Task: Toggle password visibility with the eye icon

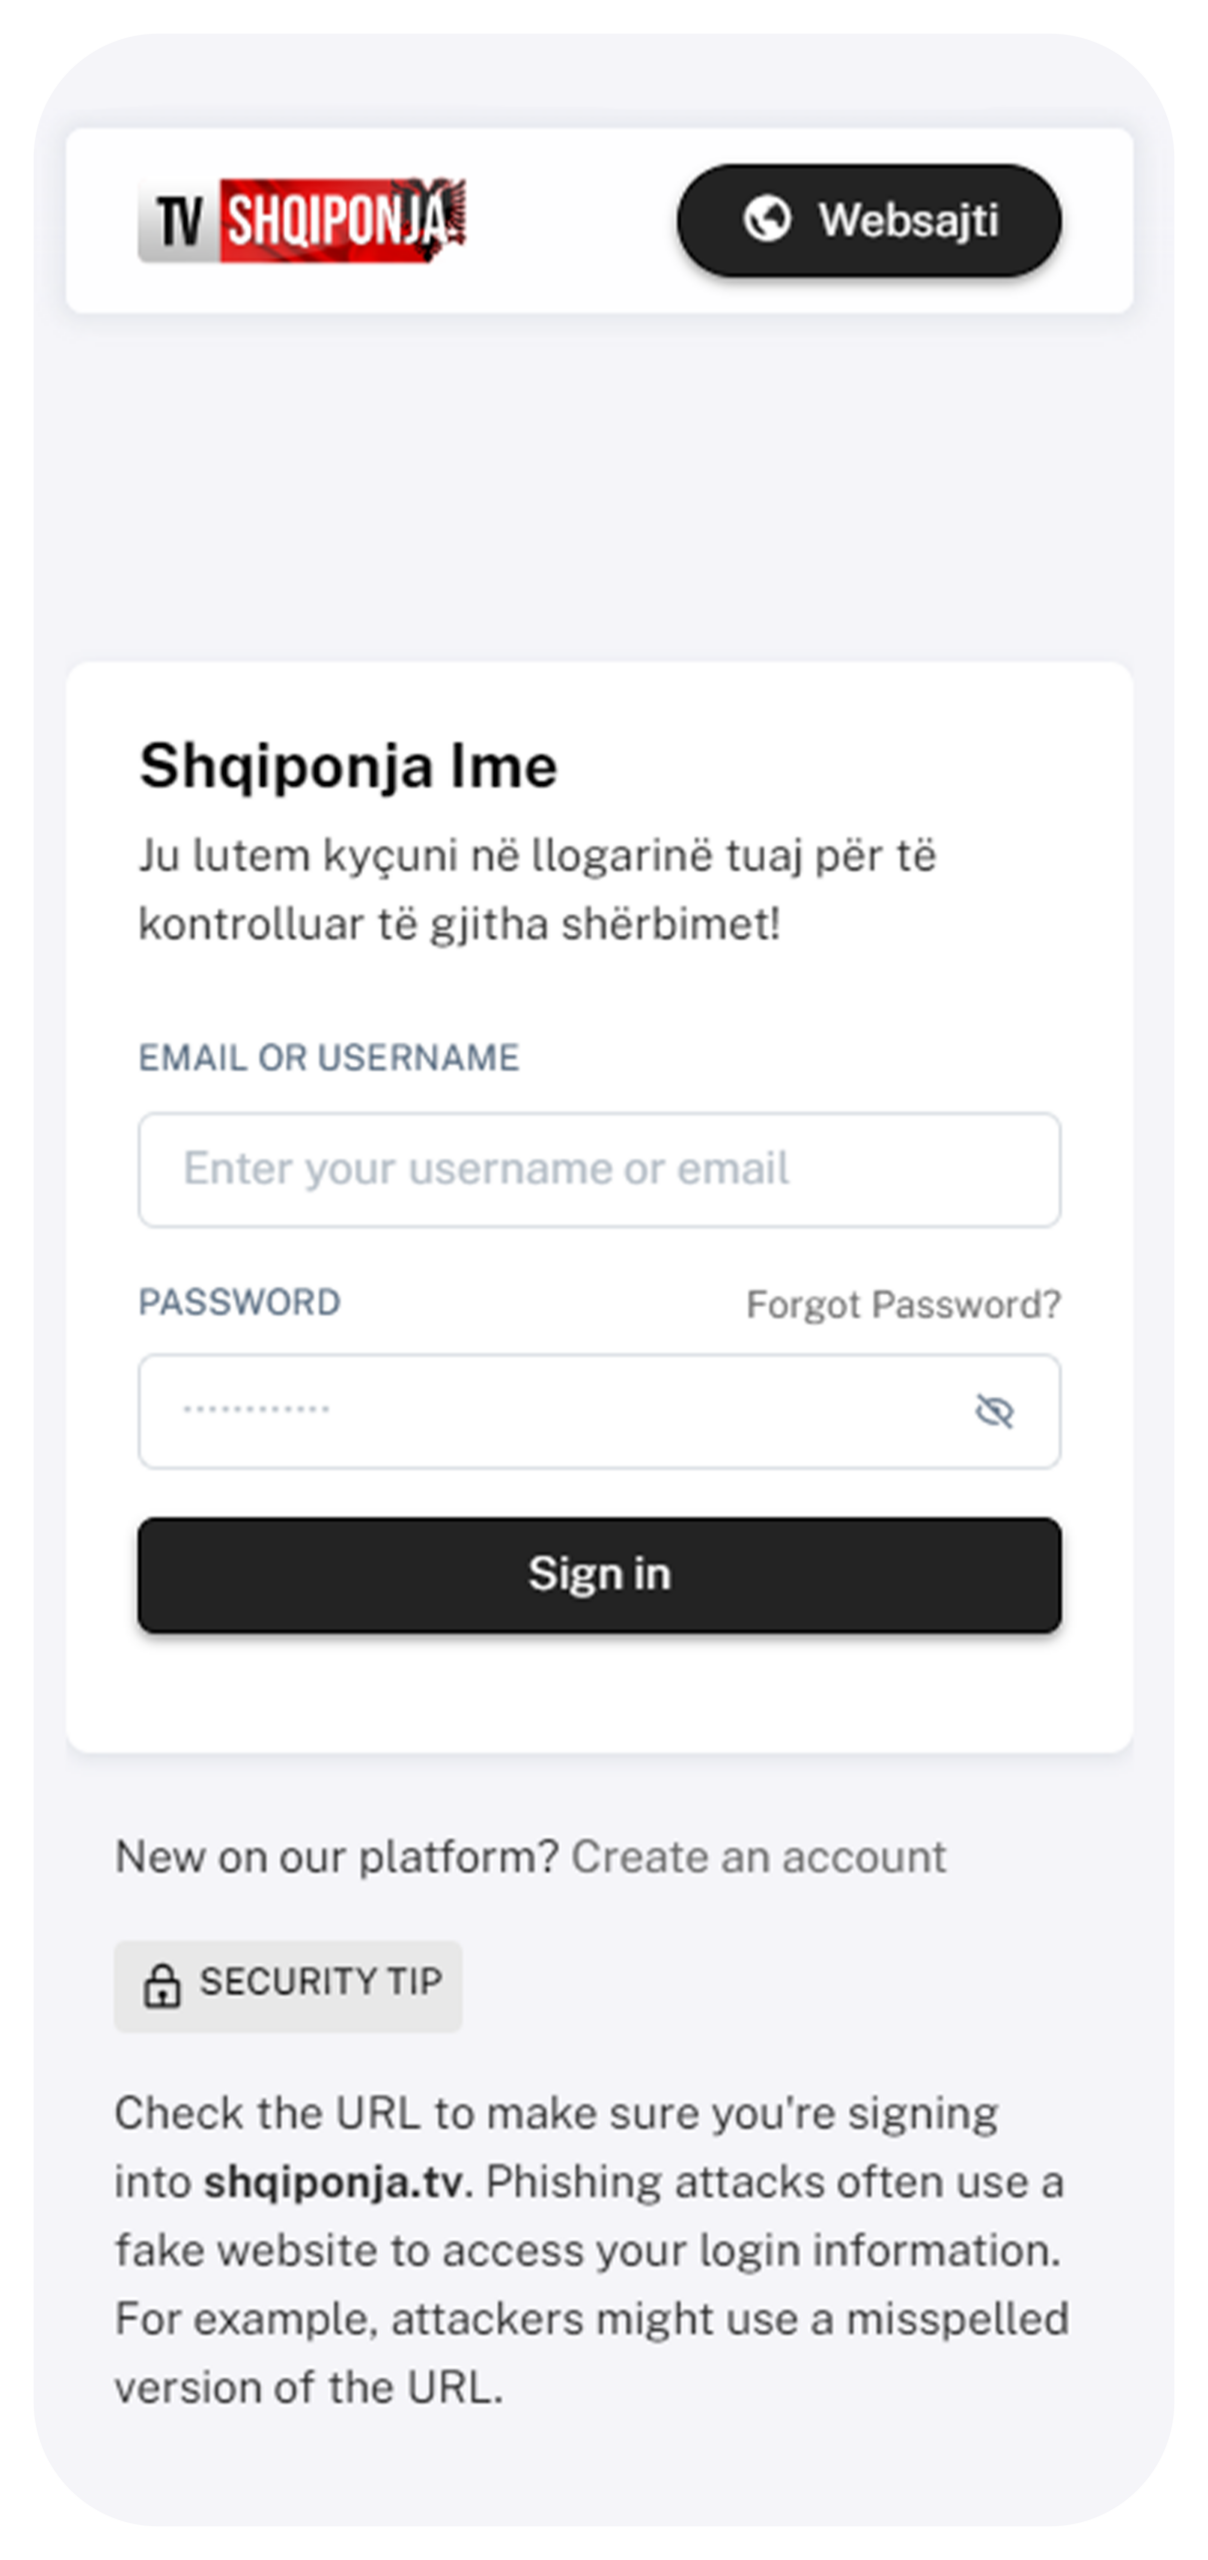Action: [x=994, y=1412]
